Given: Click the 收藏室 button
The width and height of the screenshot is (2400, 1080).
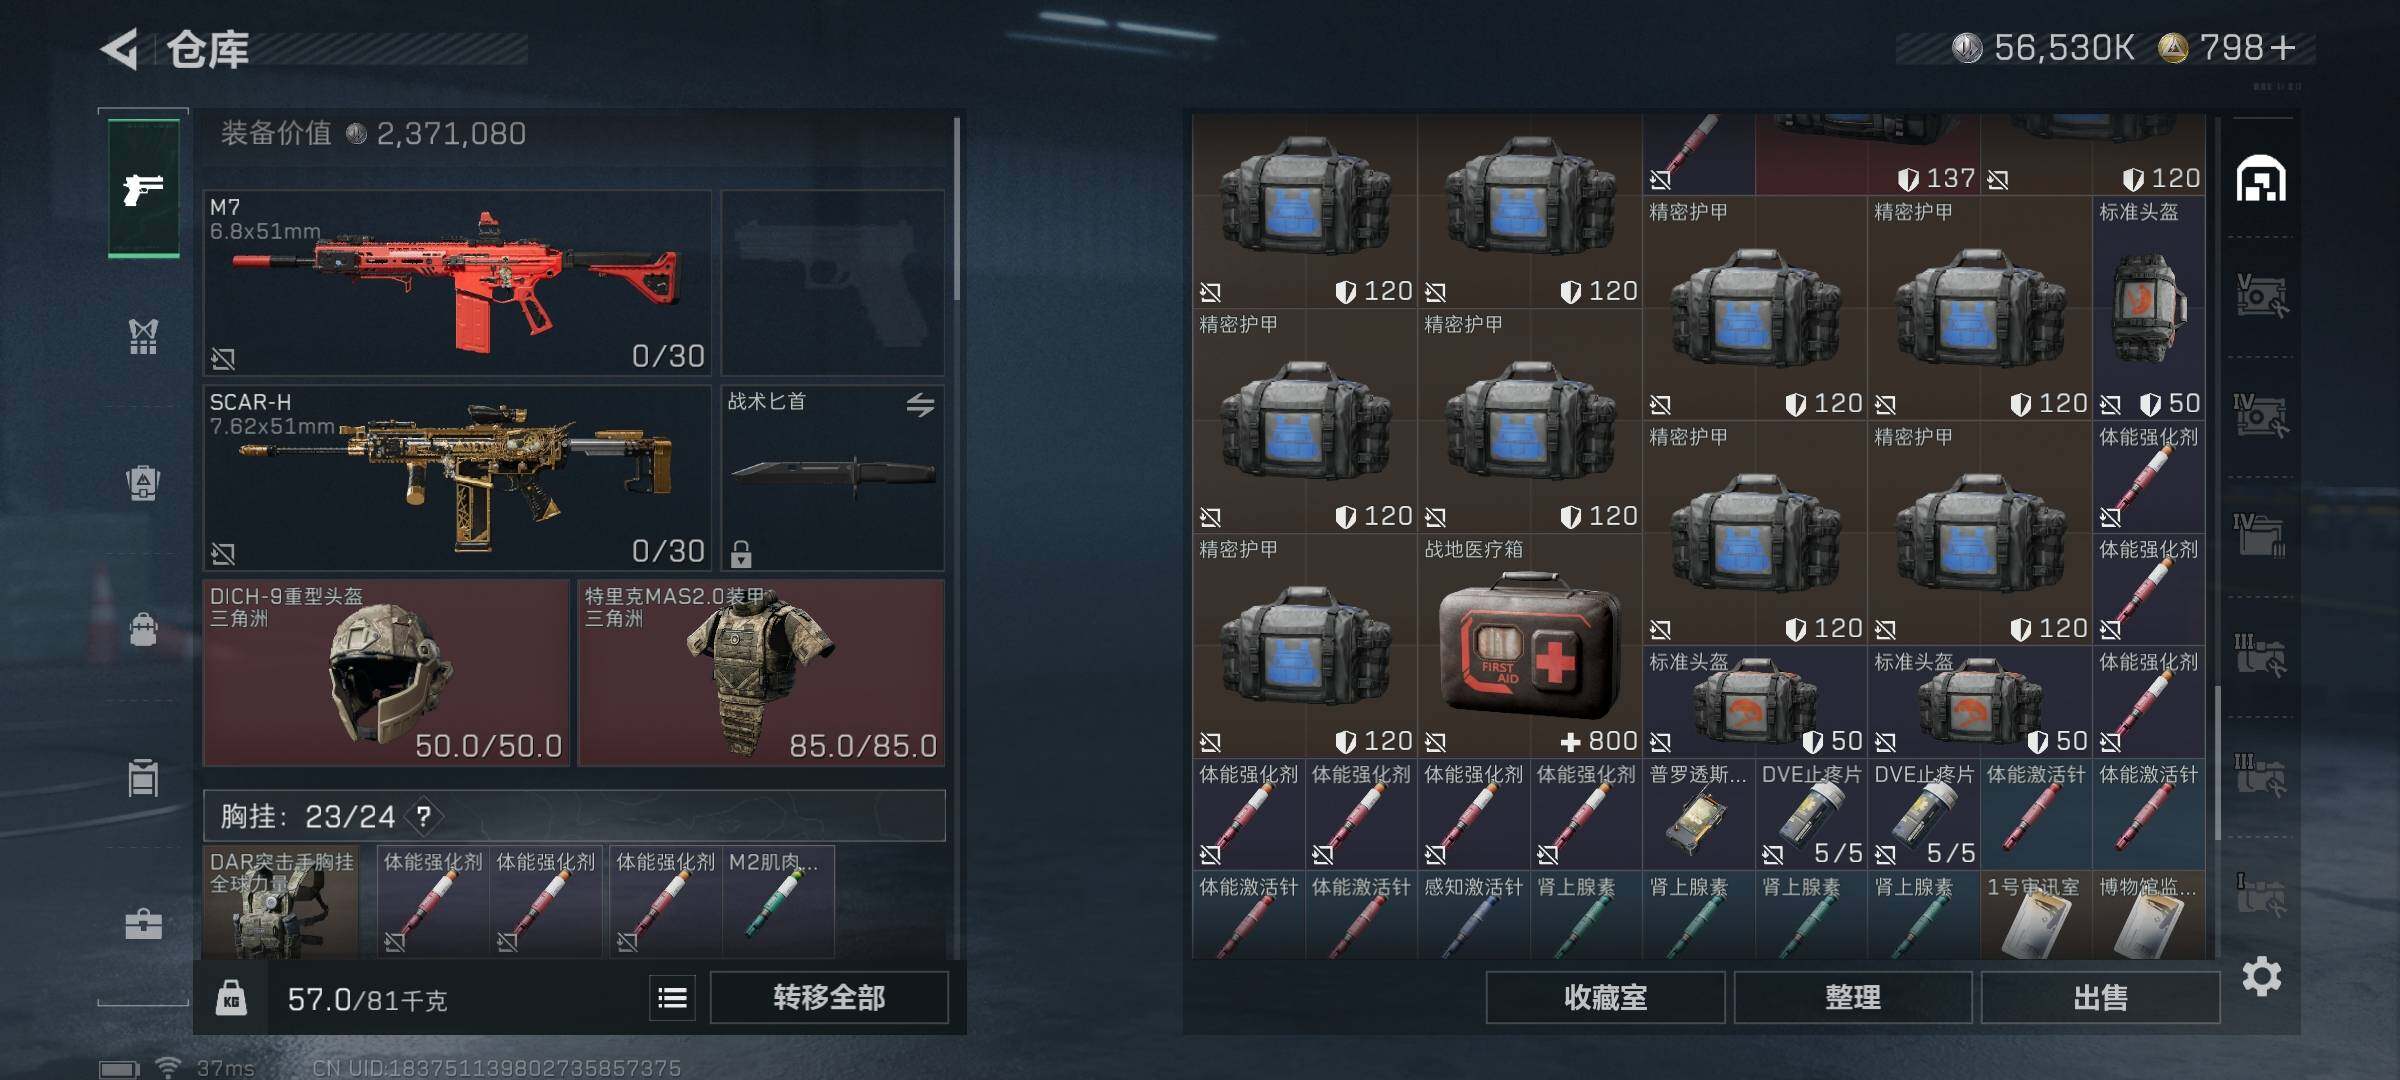Looking at the screenshot, I should [1605, 997].
